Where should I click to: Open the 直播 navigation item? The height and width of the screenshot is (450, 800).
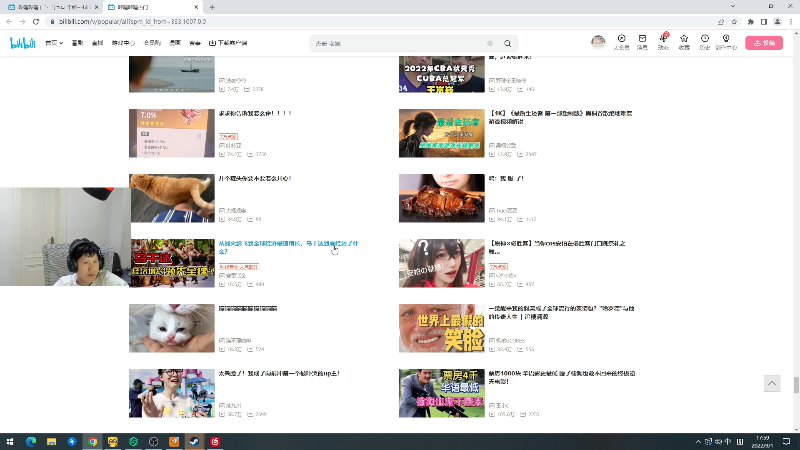(97, 43)
